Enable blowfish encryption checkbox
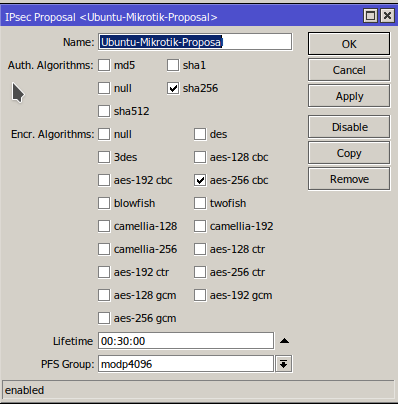 coord(104,203)
